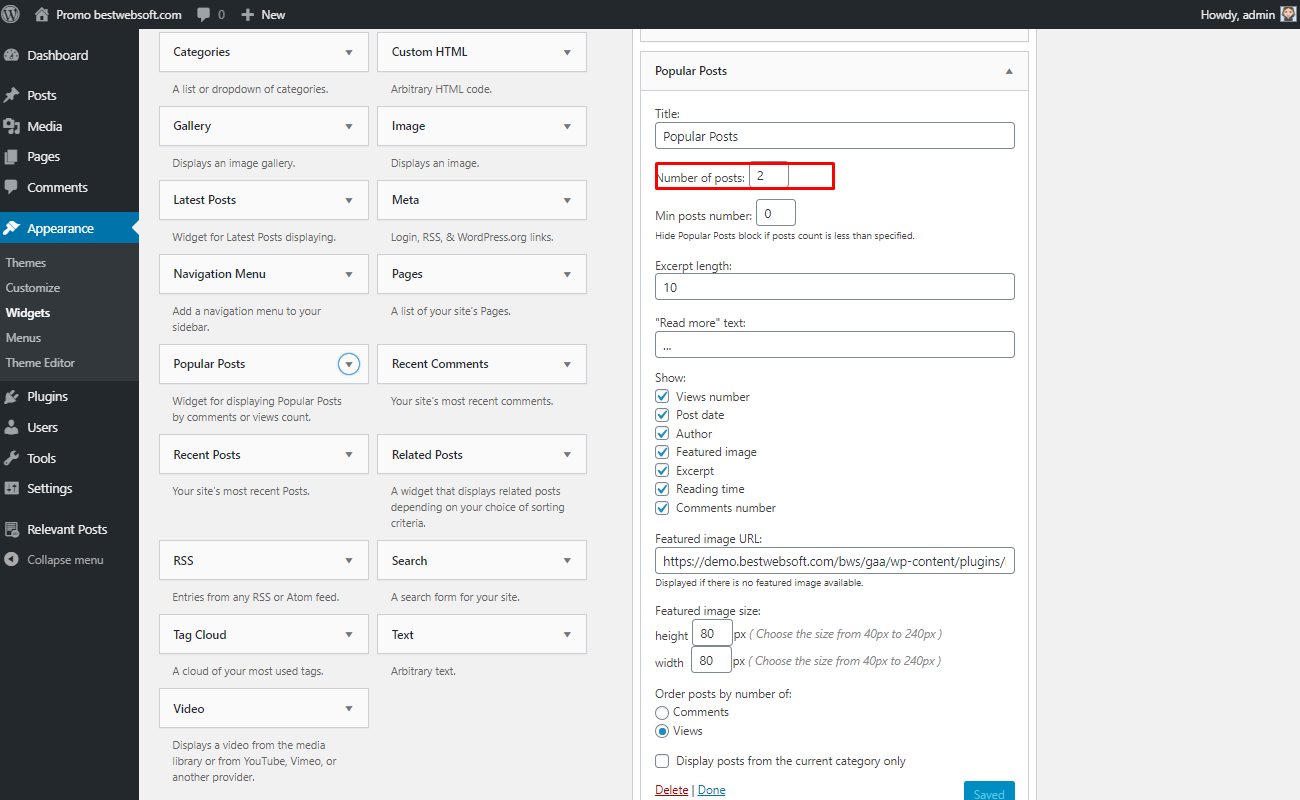Expand the RSS widget

[x=349, y=561]
